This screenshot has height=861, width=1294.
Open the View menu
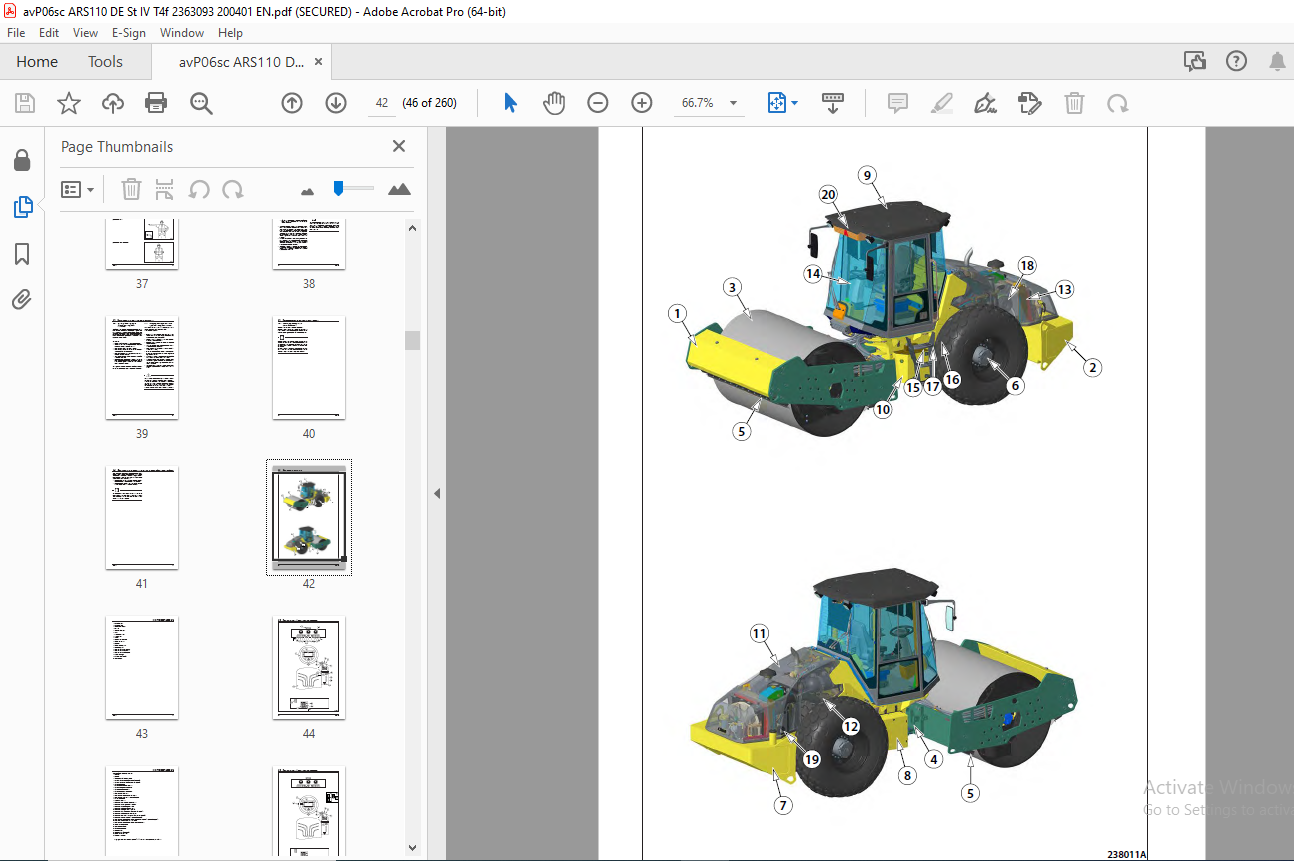coord(85,33)
